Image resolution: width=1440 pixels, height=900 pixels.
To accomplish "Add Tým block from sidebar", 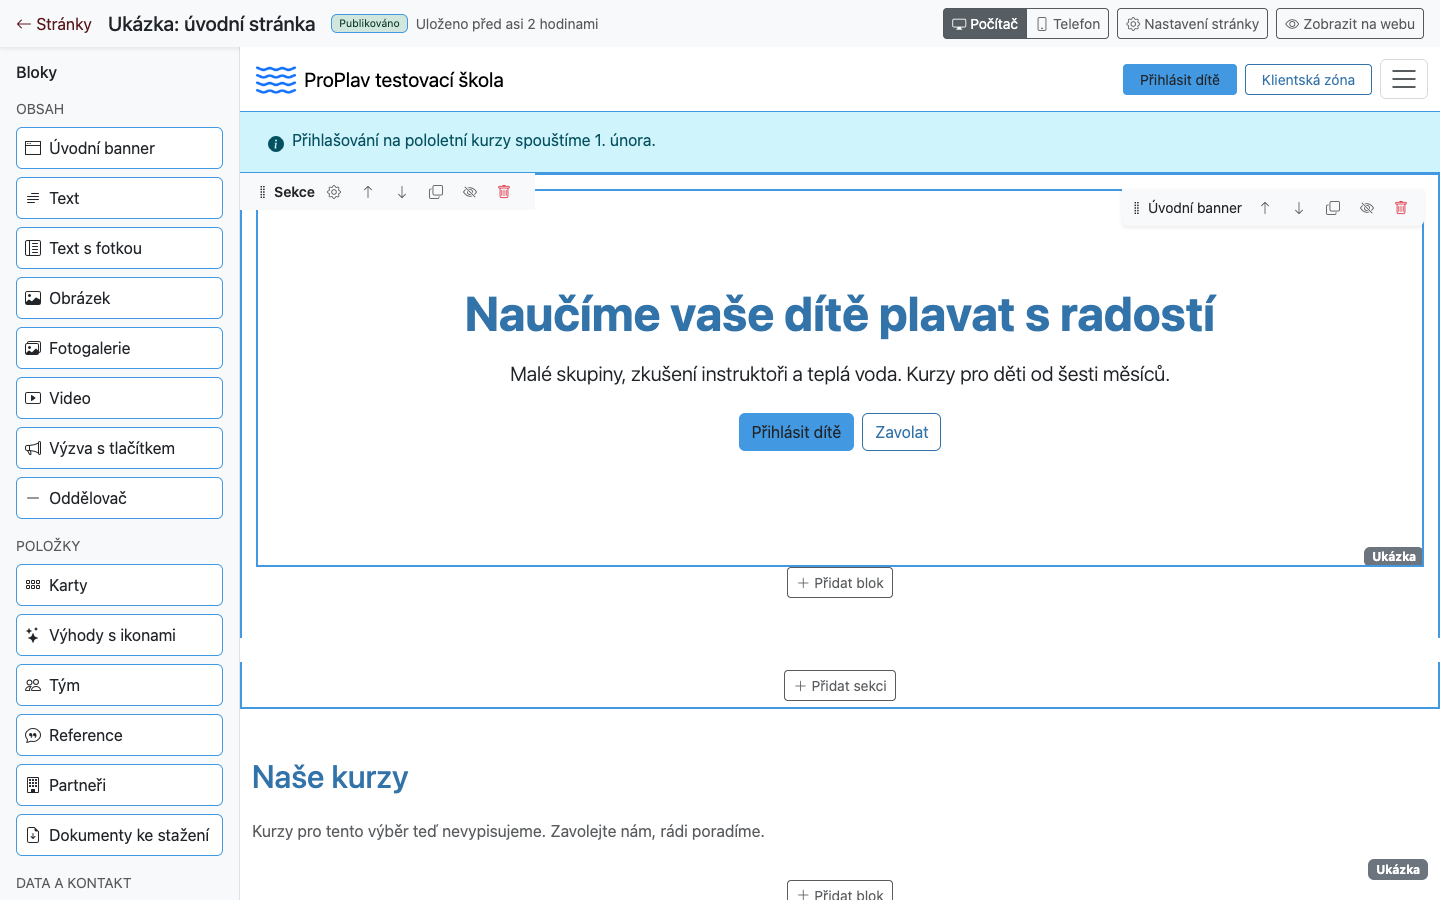I will pyautogui.click(x=119, y=685).
